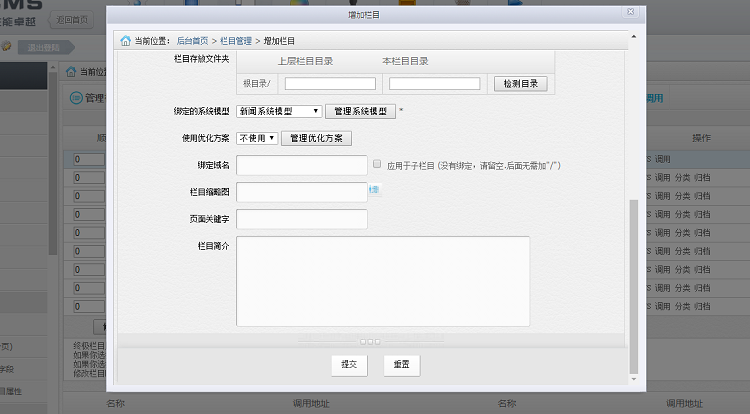Screen dimensions: 750x414
Task: Focus the 绑定域名 text field
Action: (x=302, y=165)
